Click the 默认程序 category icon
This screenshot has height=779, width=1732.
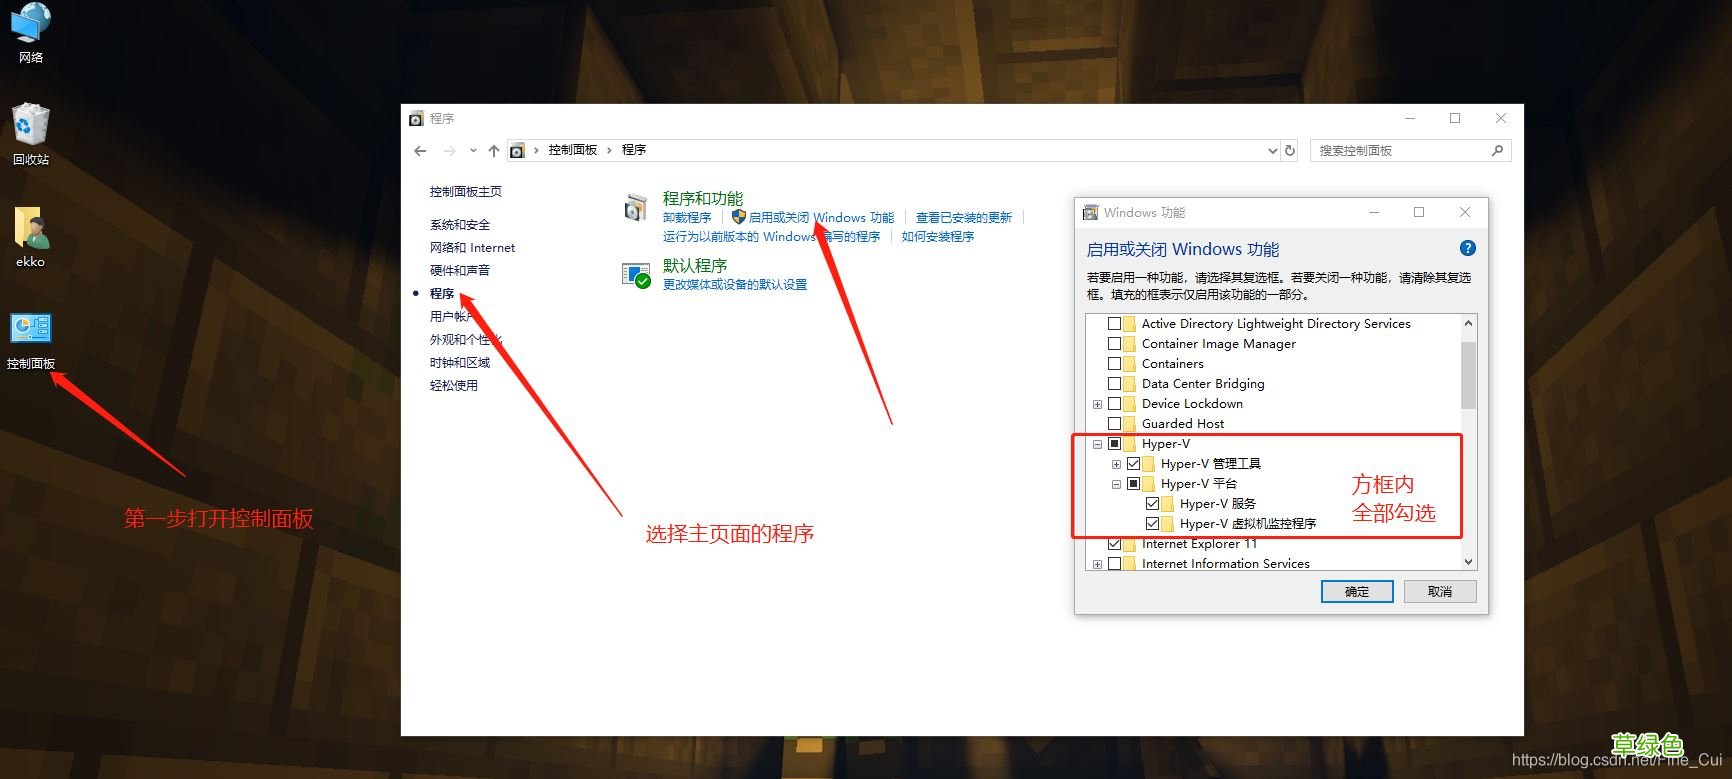pyautogui.click(x=636, y=275)
